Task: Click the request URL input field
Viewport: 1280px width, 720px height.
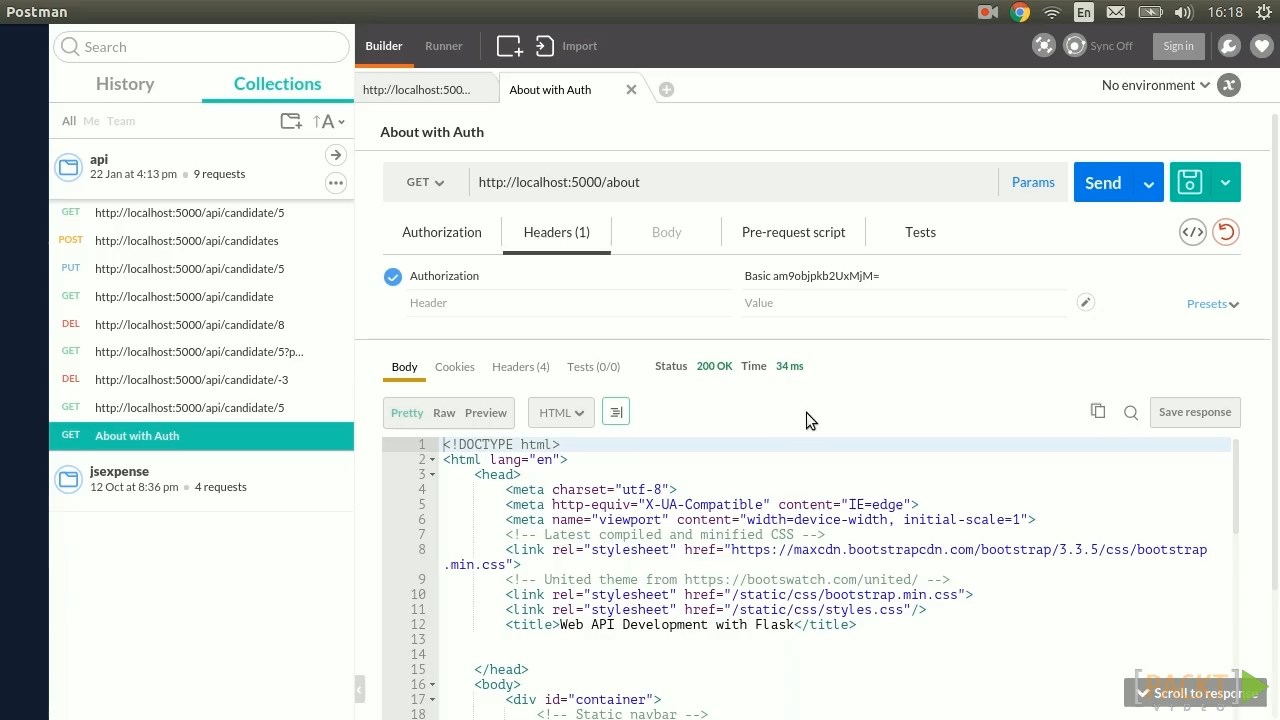Action: tap(733, 182)
